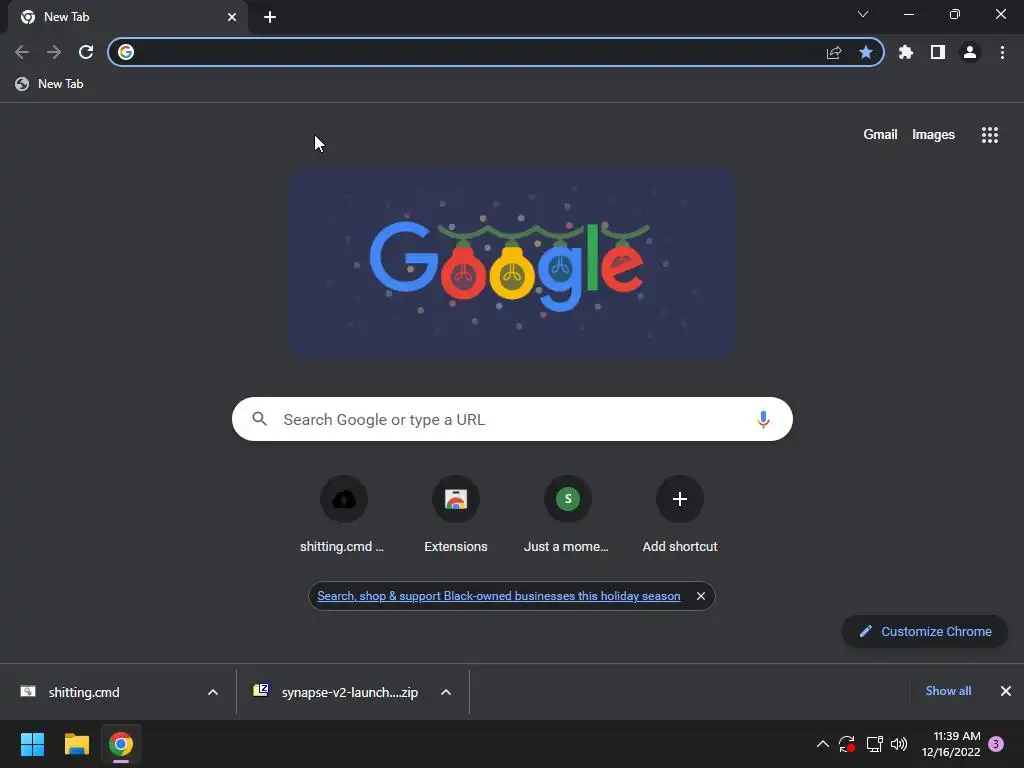Image resolution: width=1024 pixels, height=768 pixels.
Task: Open the Windows Start menu
Action: tap(32, 744)
